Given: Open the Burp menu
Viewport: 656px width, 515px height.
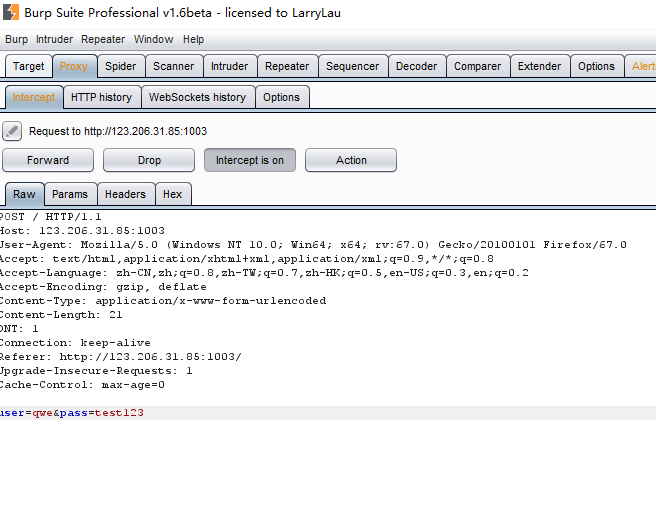Looking at the screenshot, I should click(x=16, y=39).
